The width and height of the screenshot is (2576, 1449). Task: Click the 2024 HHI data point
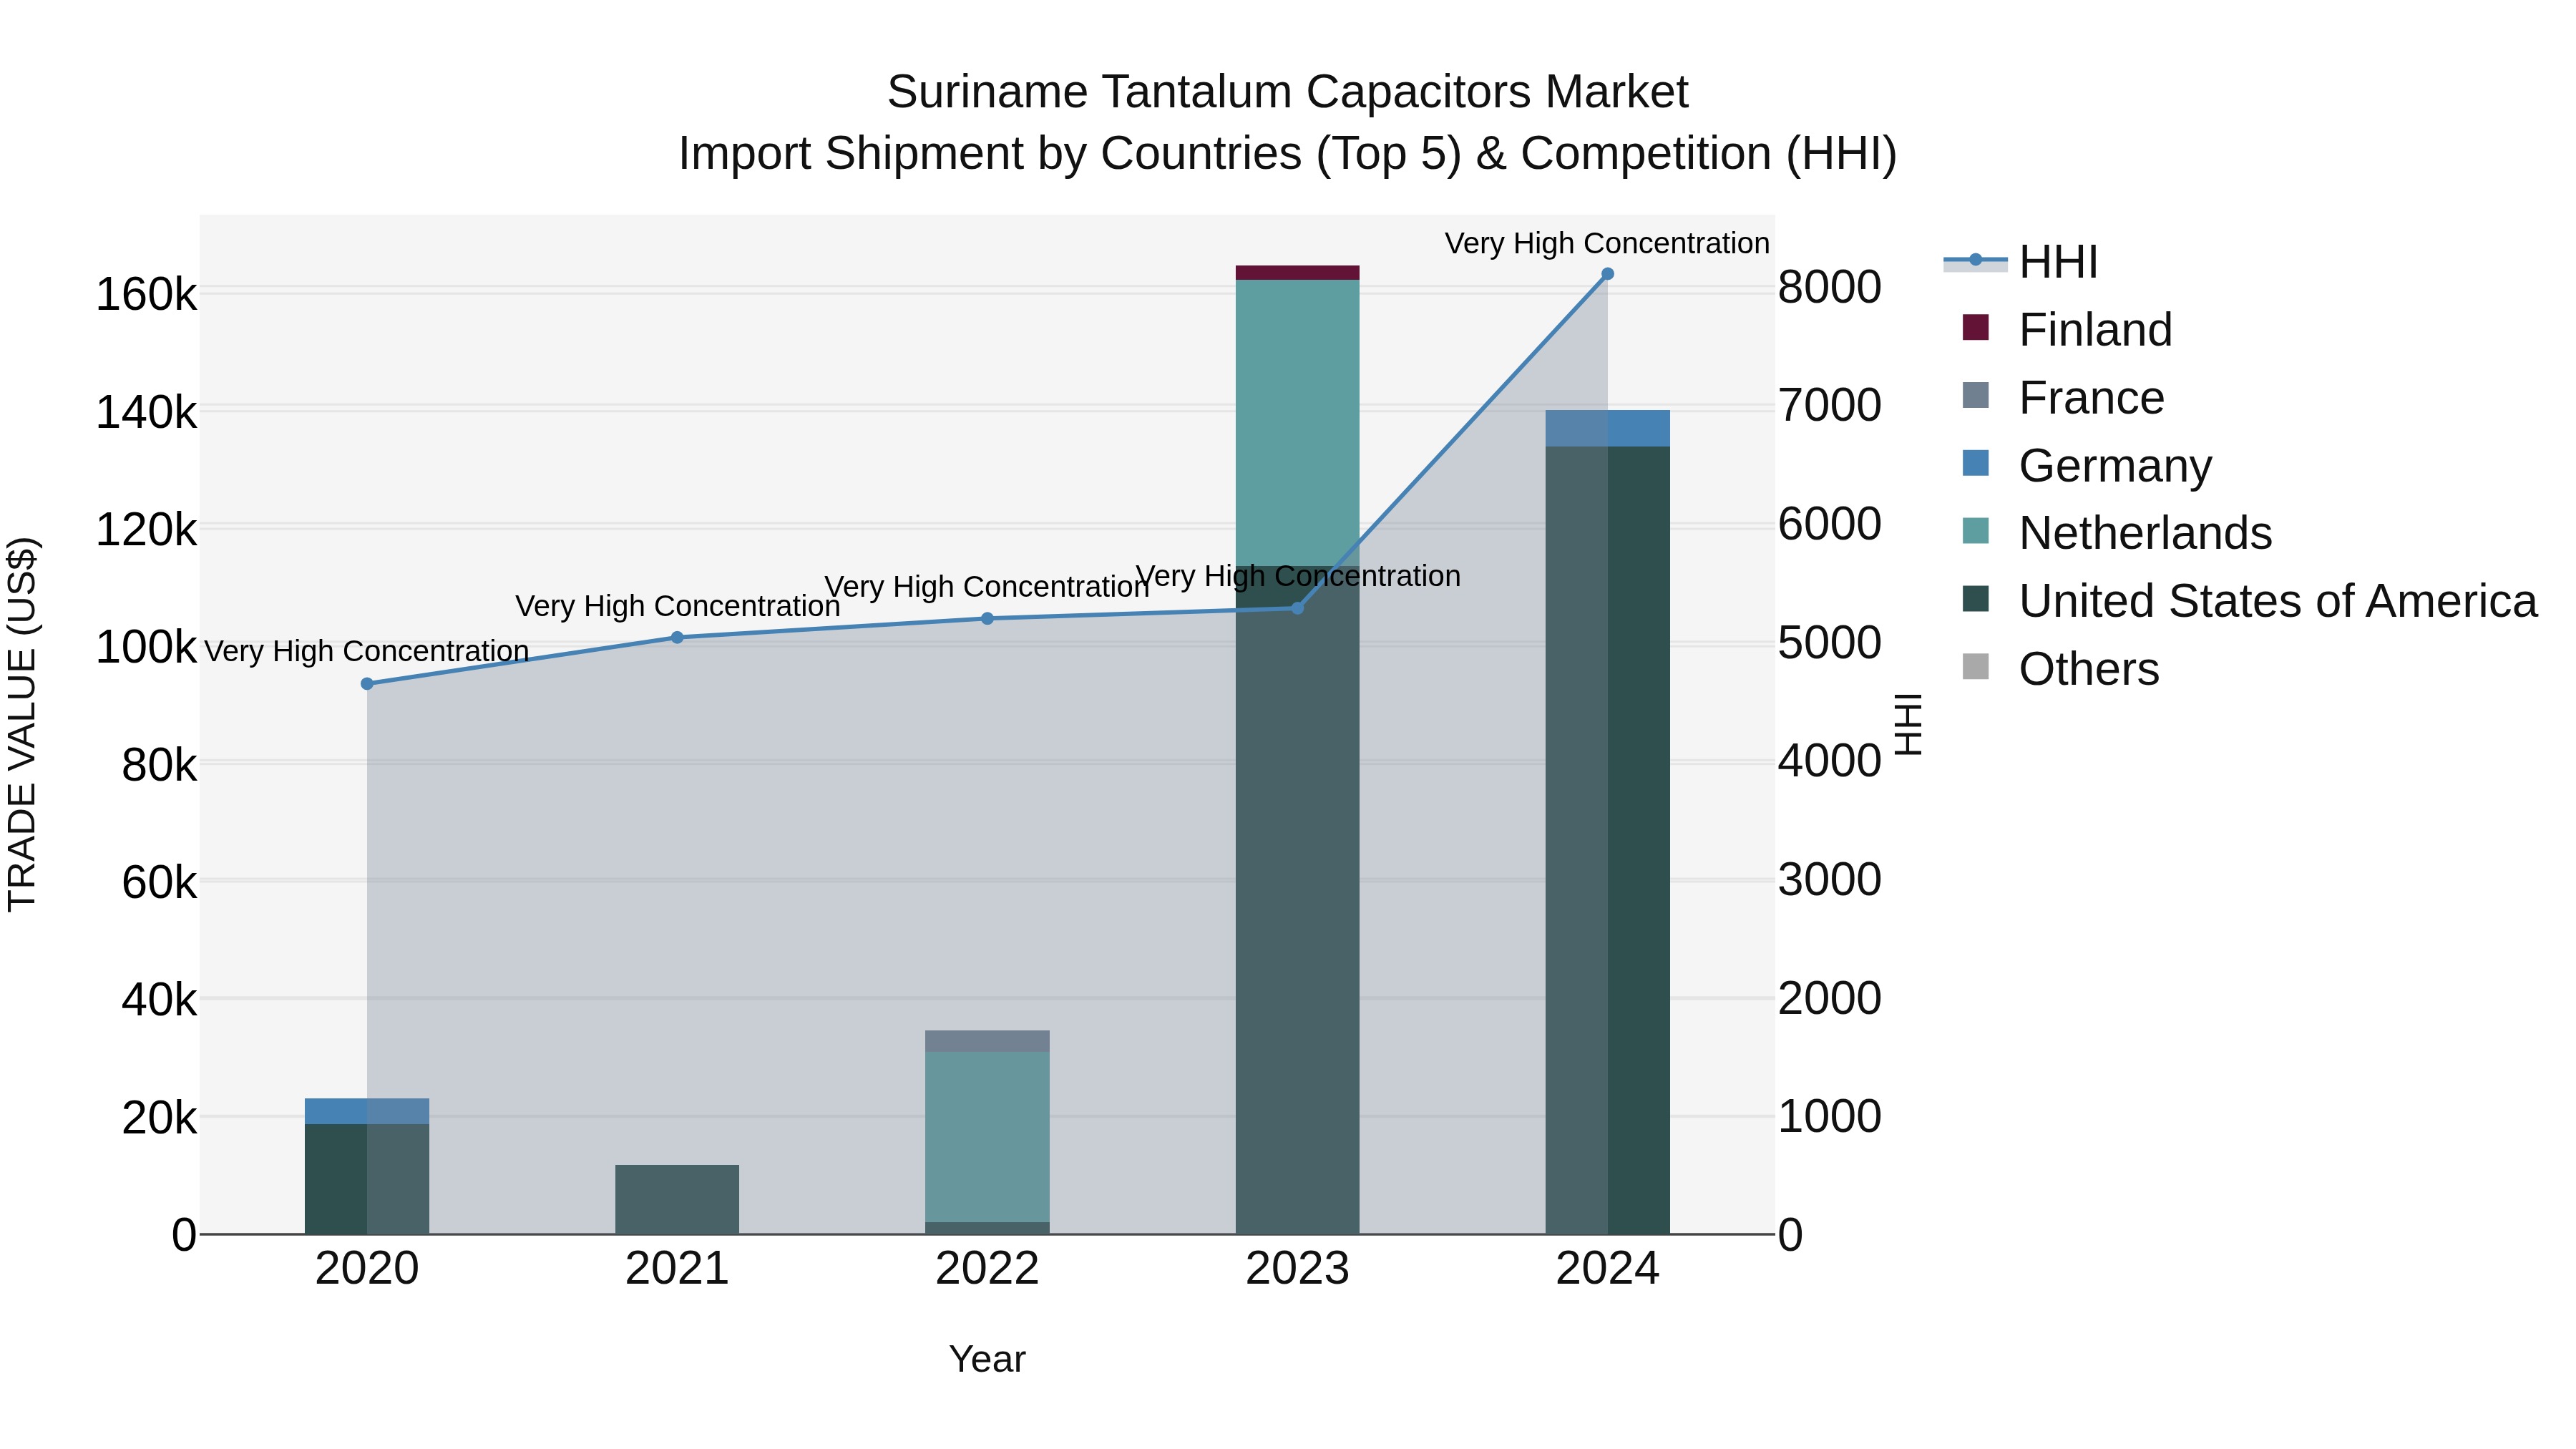click(1608, 274)
